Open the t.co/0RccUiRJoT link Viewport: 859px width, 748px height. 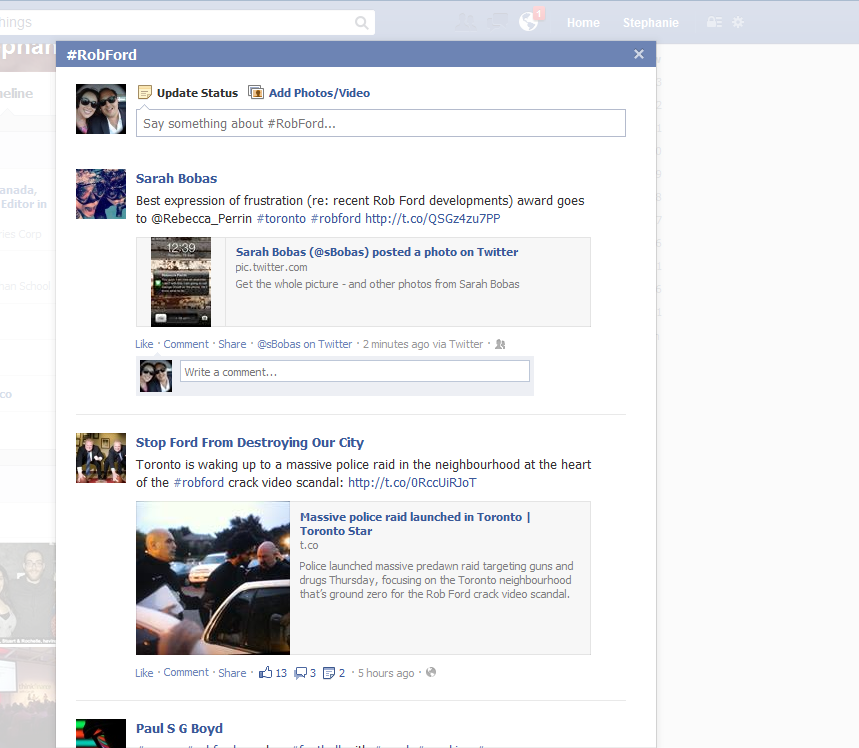[x=412, y=483]
